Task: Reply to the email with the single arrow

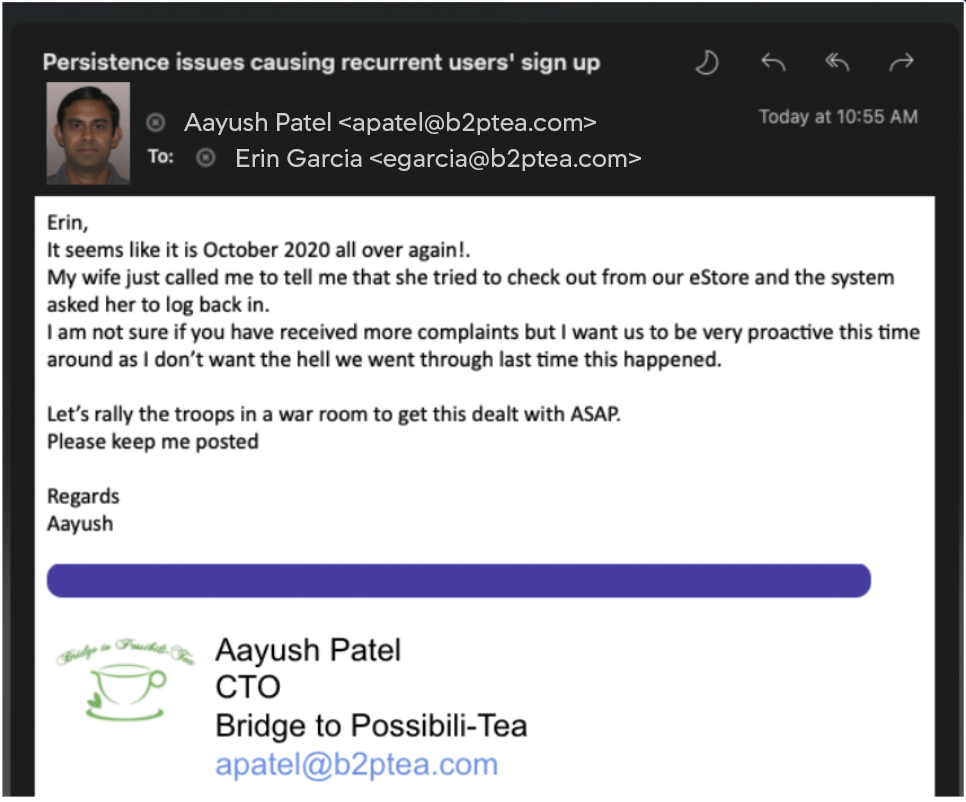Action: [x=772, y=63]
